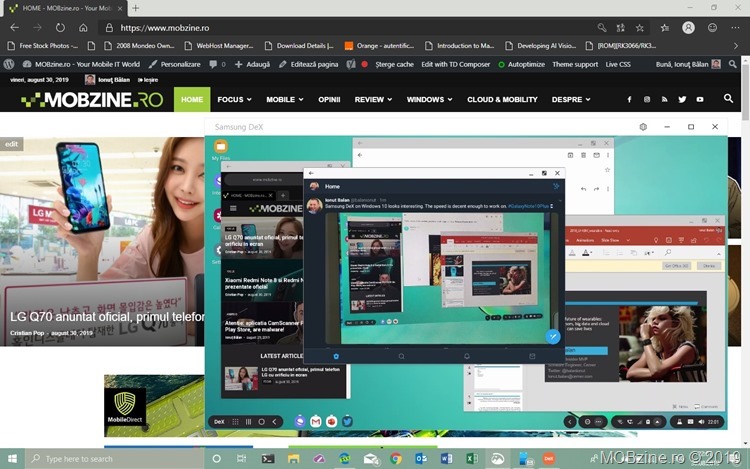The height and width of the screenshot is (469, 750).
Task: Tap the DeX back chevron in taskbar
Action: pyautogui.click(x=274, y=422)
